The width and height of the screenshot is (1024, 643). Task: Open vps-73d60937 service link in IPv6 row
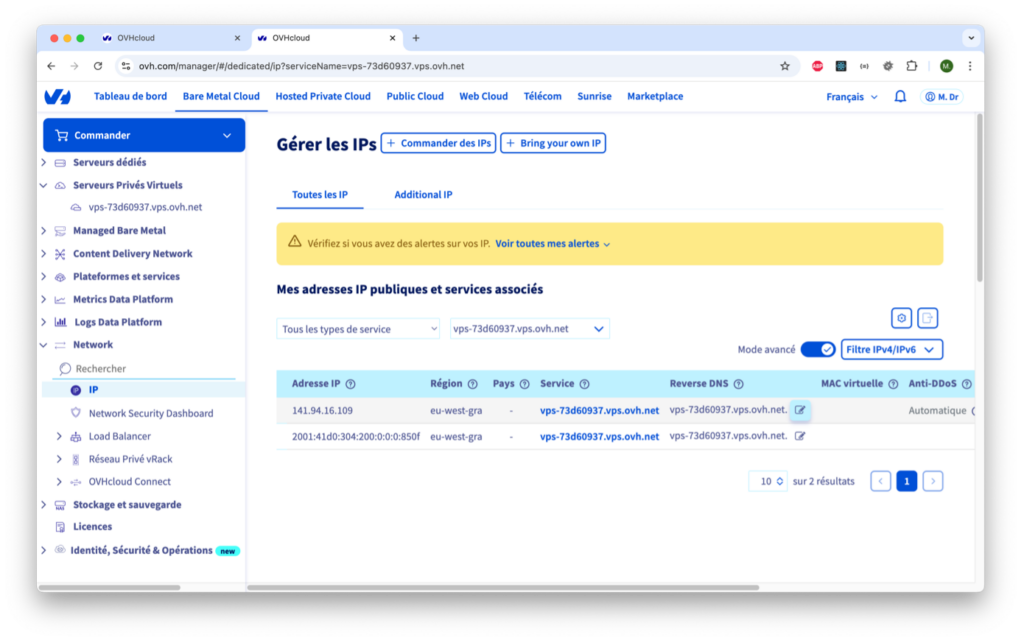(599, 437)
